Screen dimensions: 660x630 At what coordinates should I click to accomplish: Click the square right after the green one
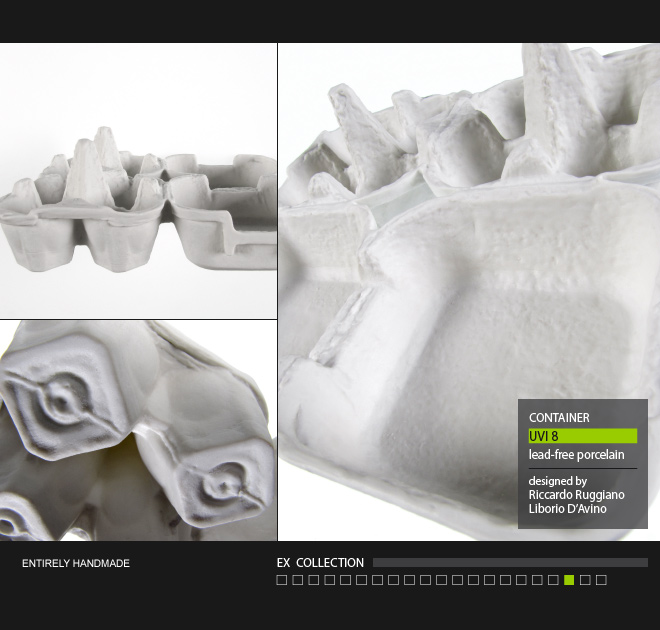(585, 580)
